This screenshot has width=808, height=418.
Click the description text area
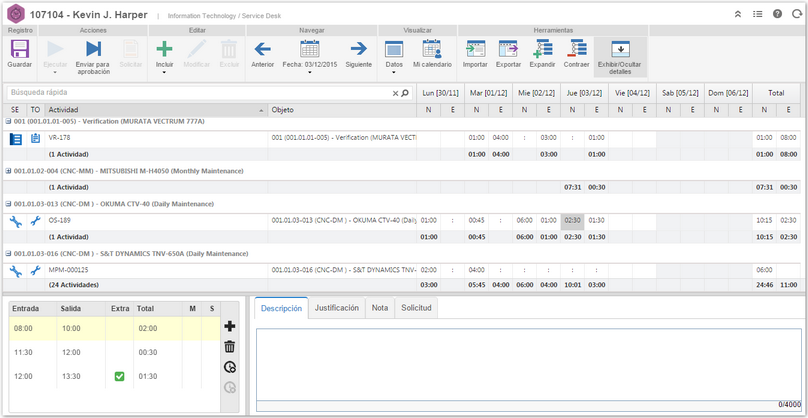click(529, 364)
